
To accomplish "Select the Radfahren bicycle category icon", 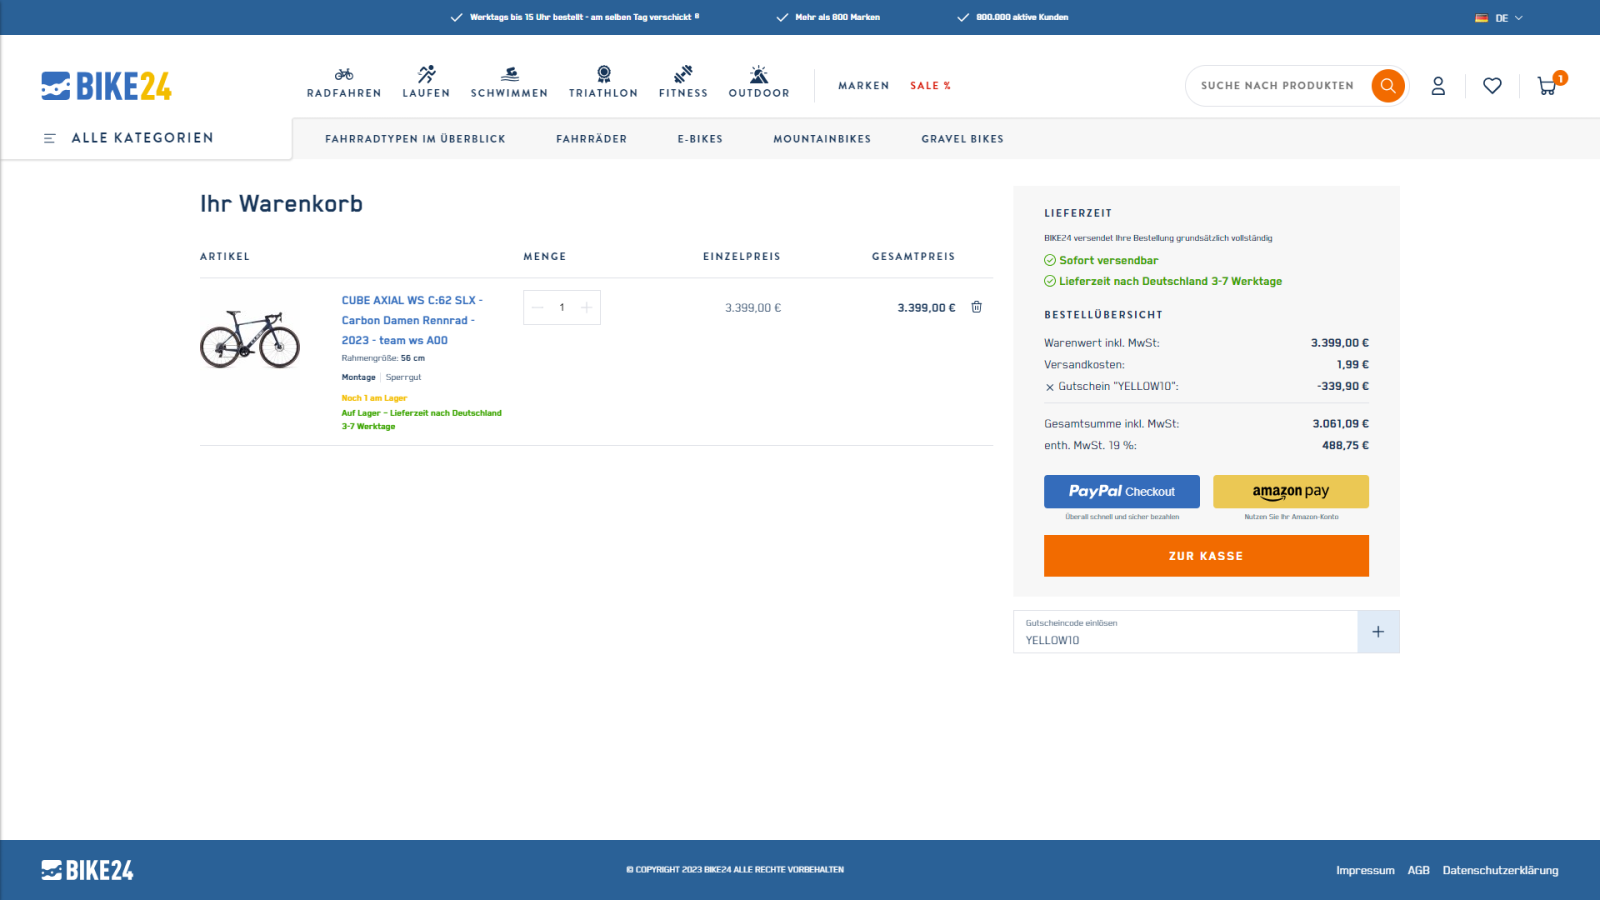I will coord(344,74).
